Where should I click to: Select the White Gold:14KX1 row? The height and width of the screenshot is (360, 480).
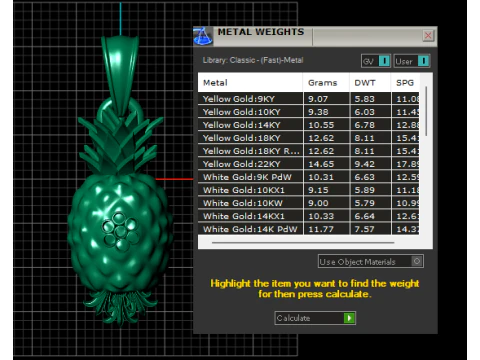click(309, 216)
